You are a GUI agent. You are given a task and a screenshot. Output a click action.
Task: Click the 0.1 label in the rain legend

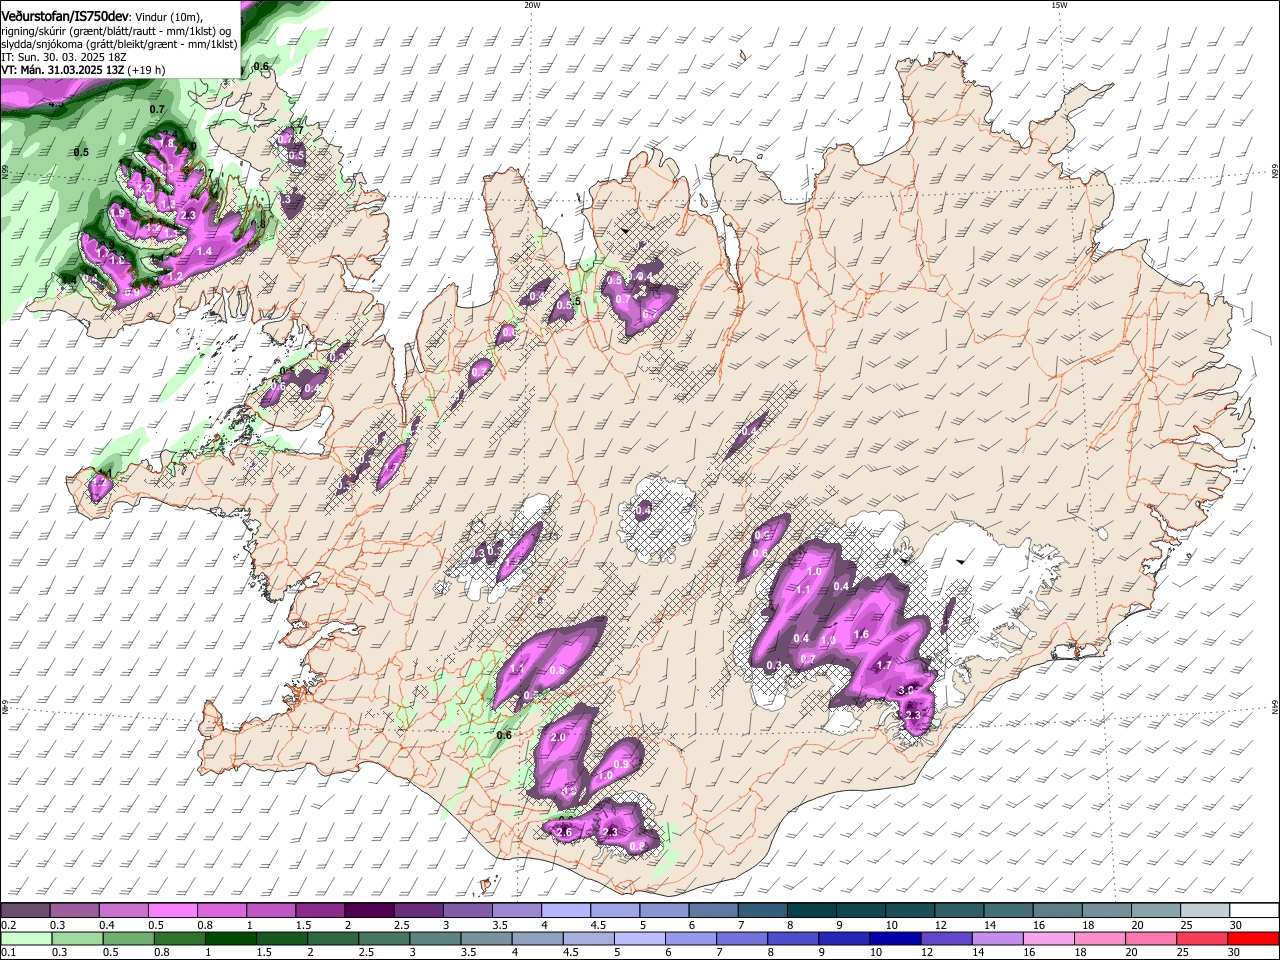(6, 953)
